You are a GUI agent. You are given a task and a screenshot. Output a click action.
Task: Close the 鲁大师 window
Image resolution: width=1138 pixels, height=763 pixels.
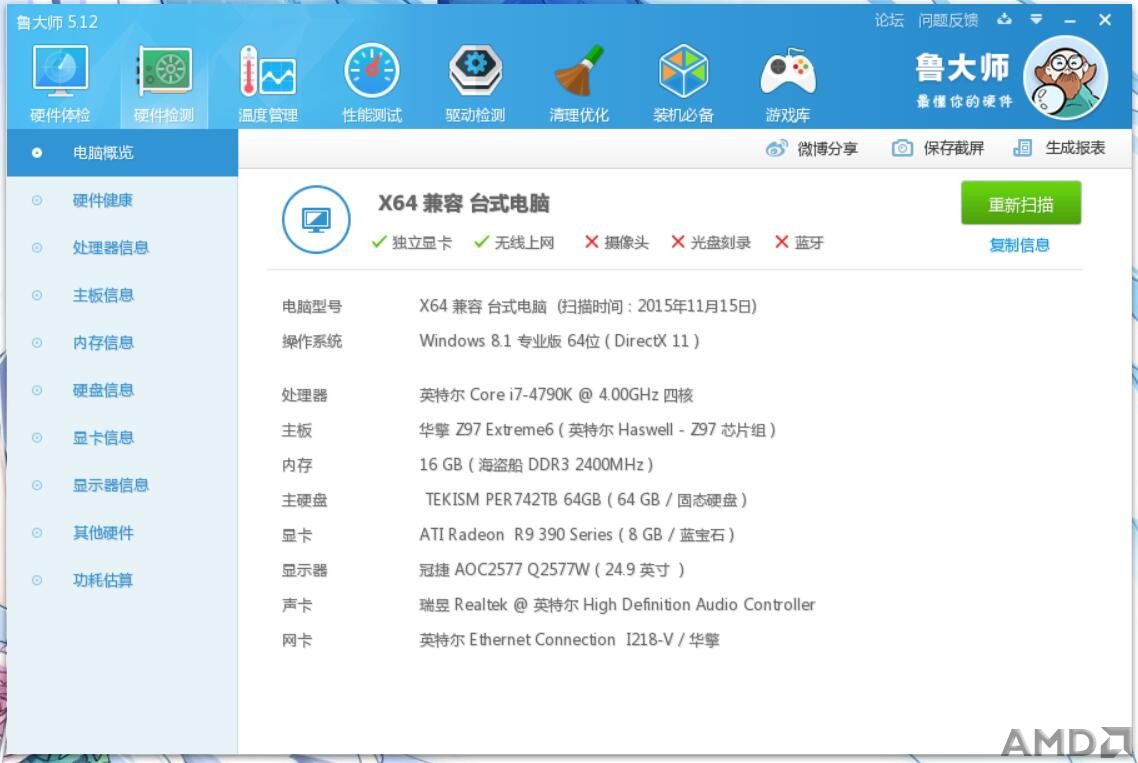[x=1105, y=20]
